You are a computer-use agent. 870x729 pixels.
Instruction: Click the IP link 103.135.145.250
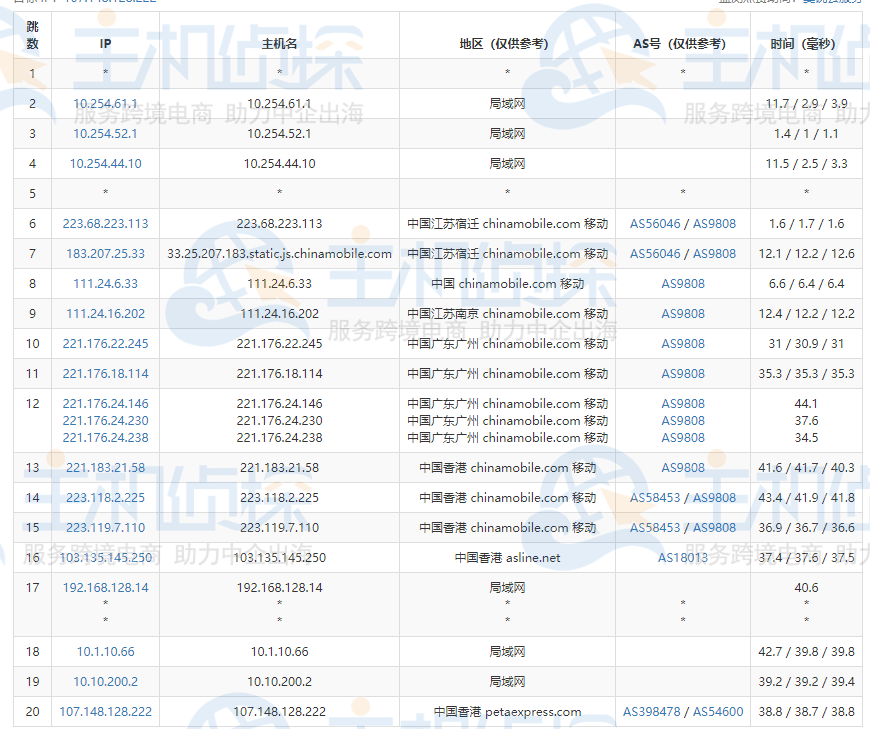click(x=105, y=557)
